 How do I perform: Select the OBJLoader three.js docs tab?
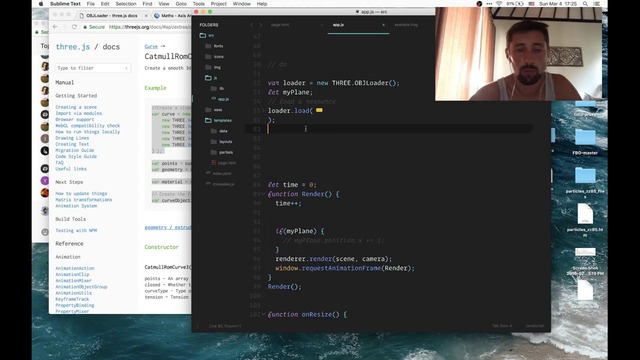112,16
